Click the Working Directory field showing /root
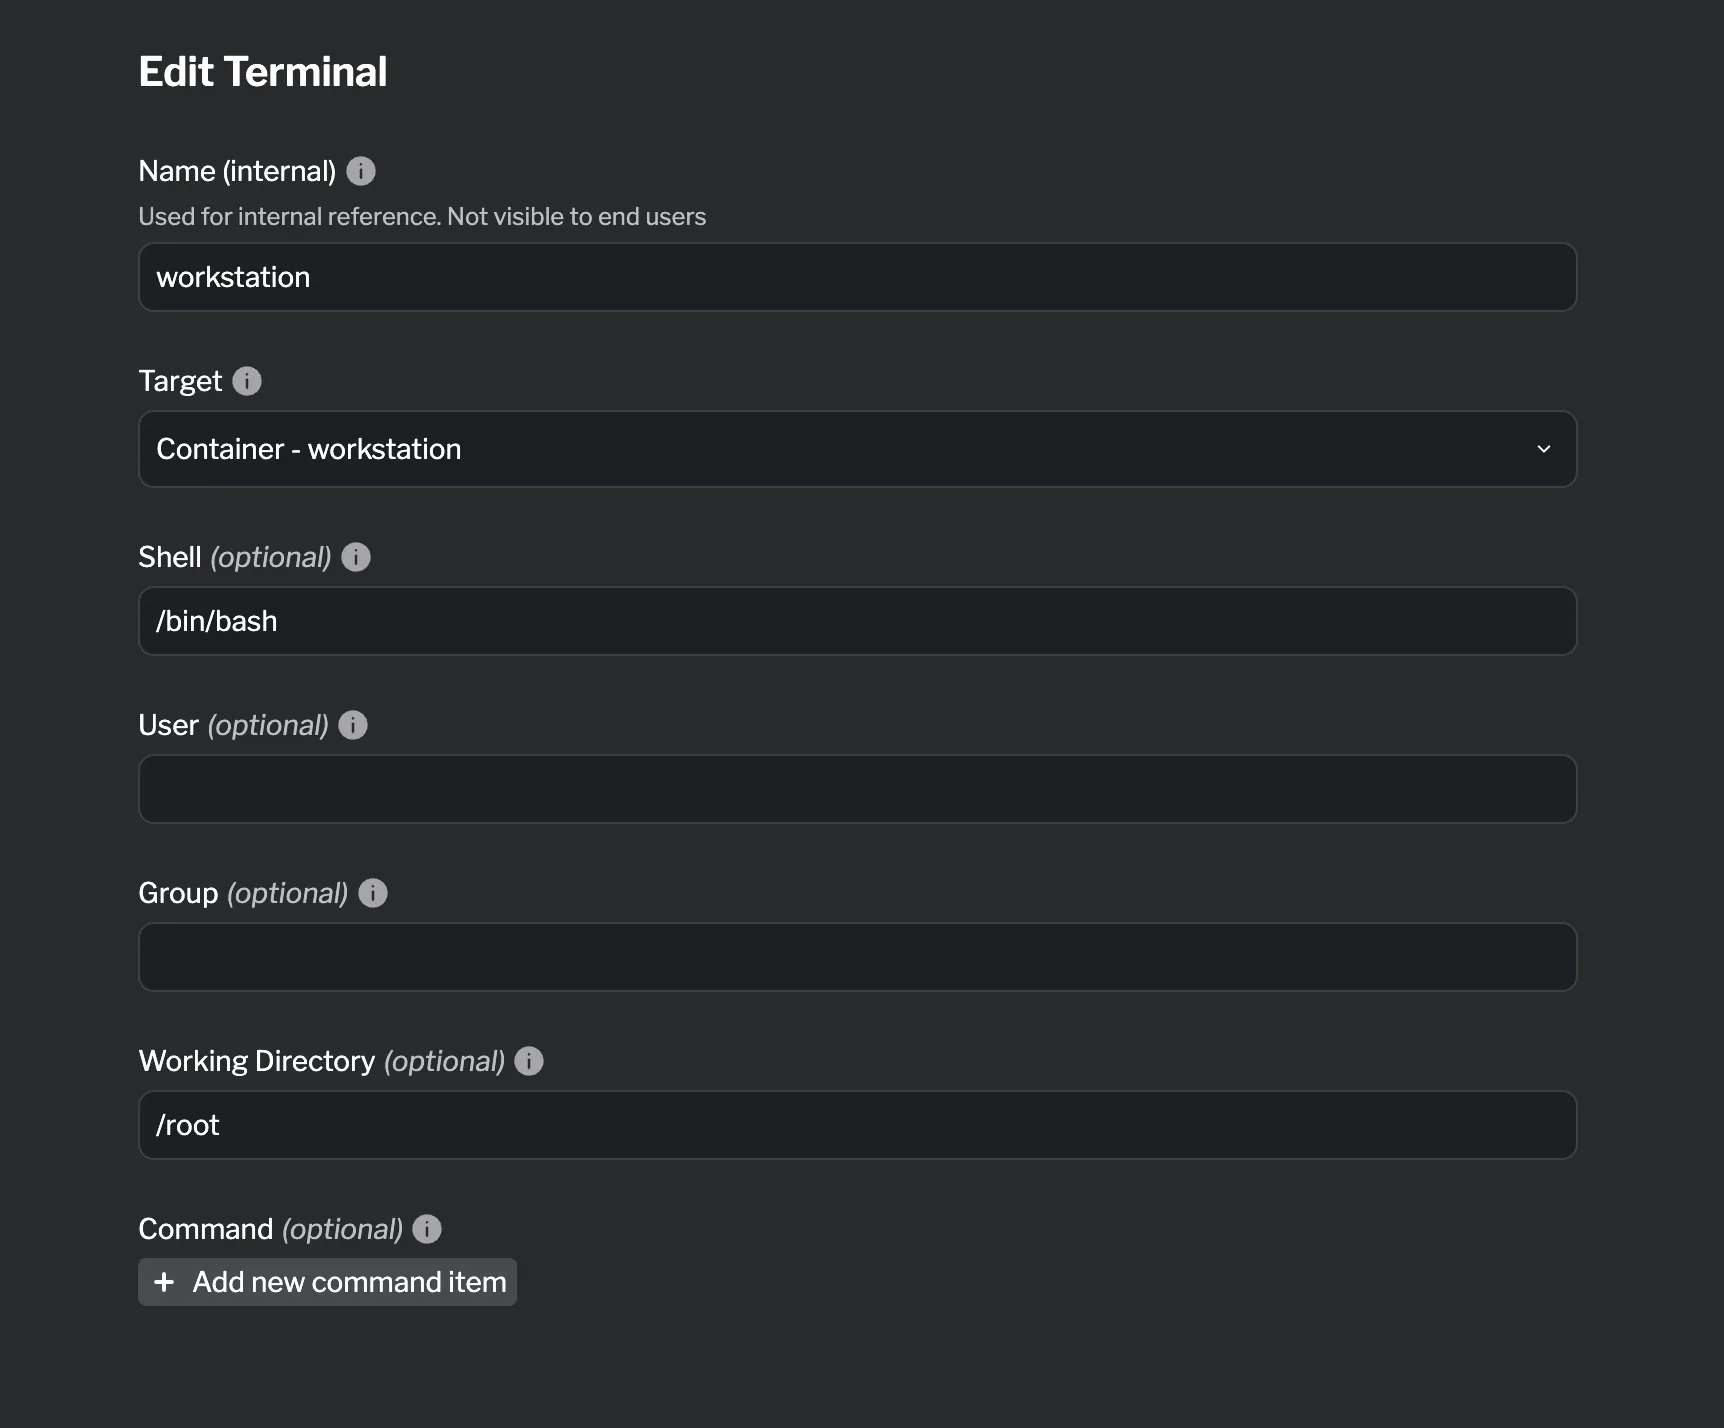The image size is (1724, 1428). [856, 1125]
